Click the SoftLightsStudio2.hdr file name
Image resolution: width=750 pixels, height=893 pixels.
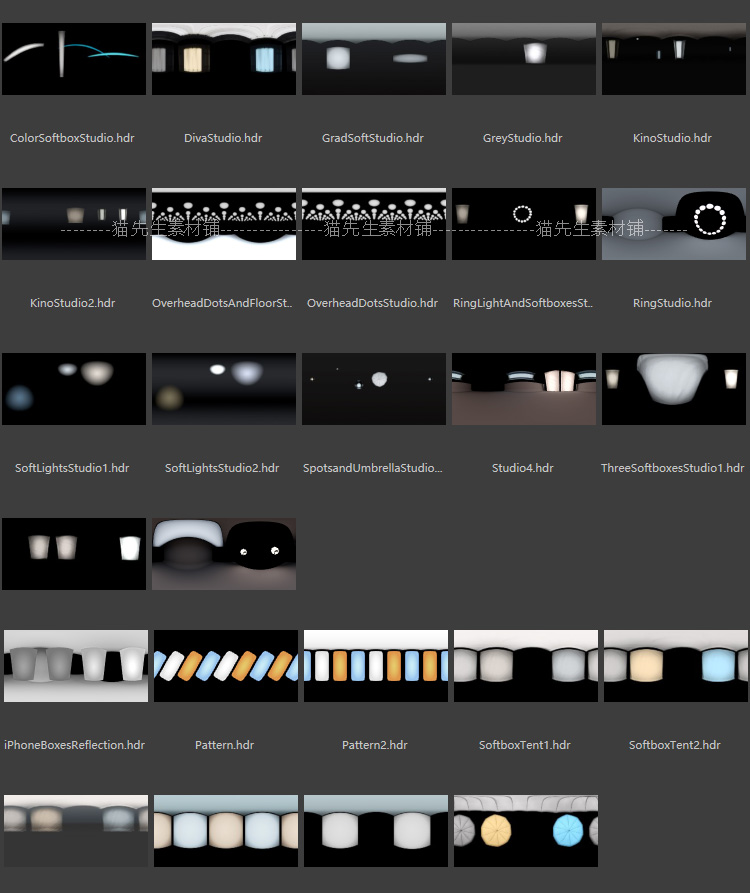[222, 468]
